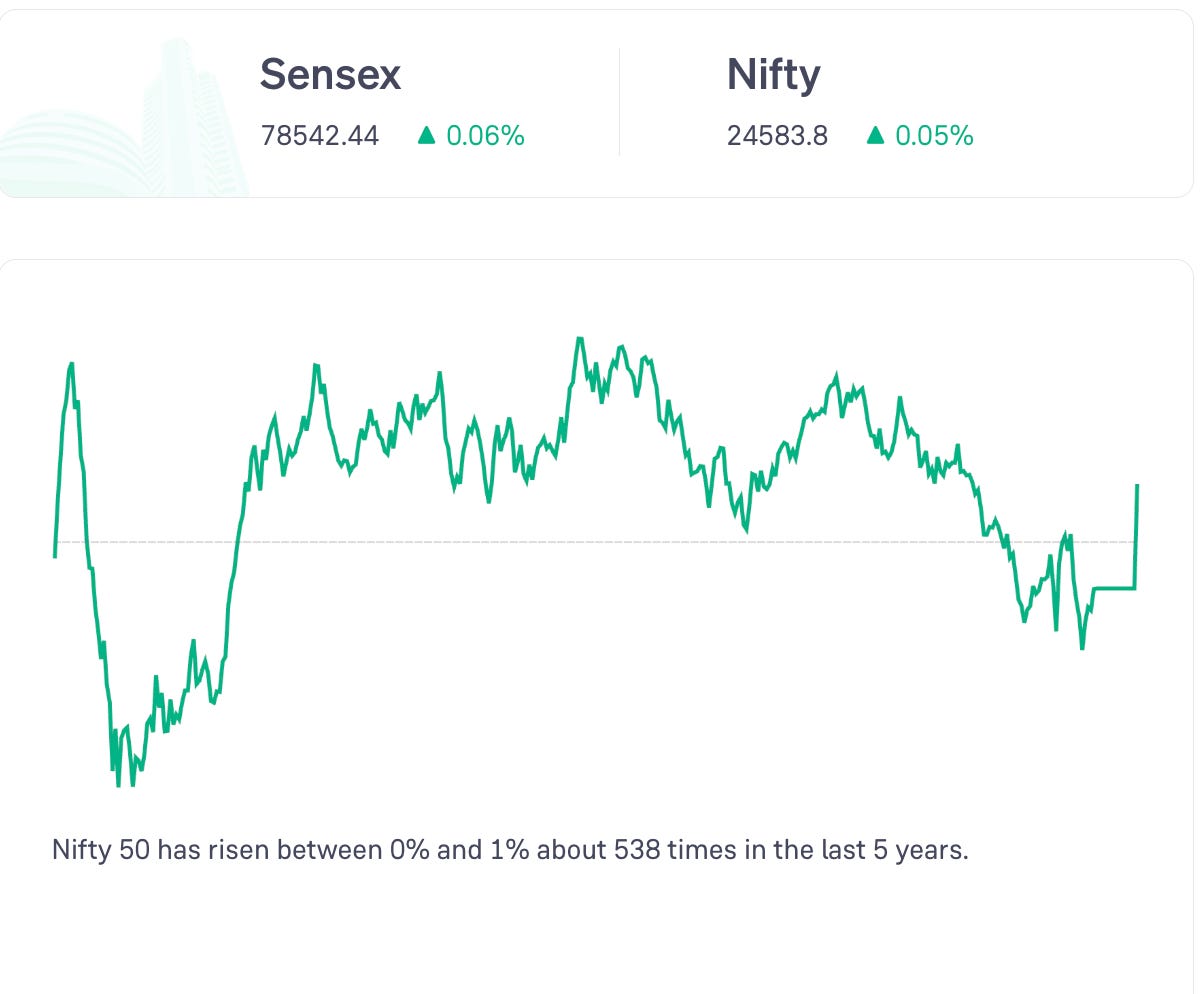This screenshot has width=1200, height=994.
Task: Click the highest mid-chart peak of the line
Action: 579,339
